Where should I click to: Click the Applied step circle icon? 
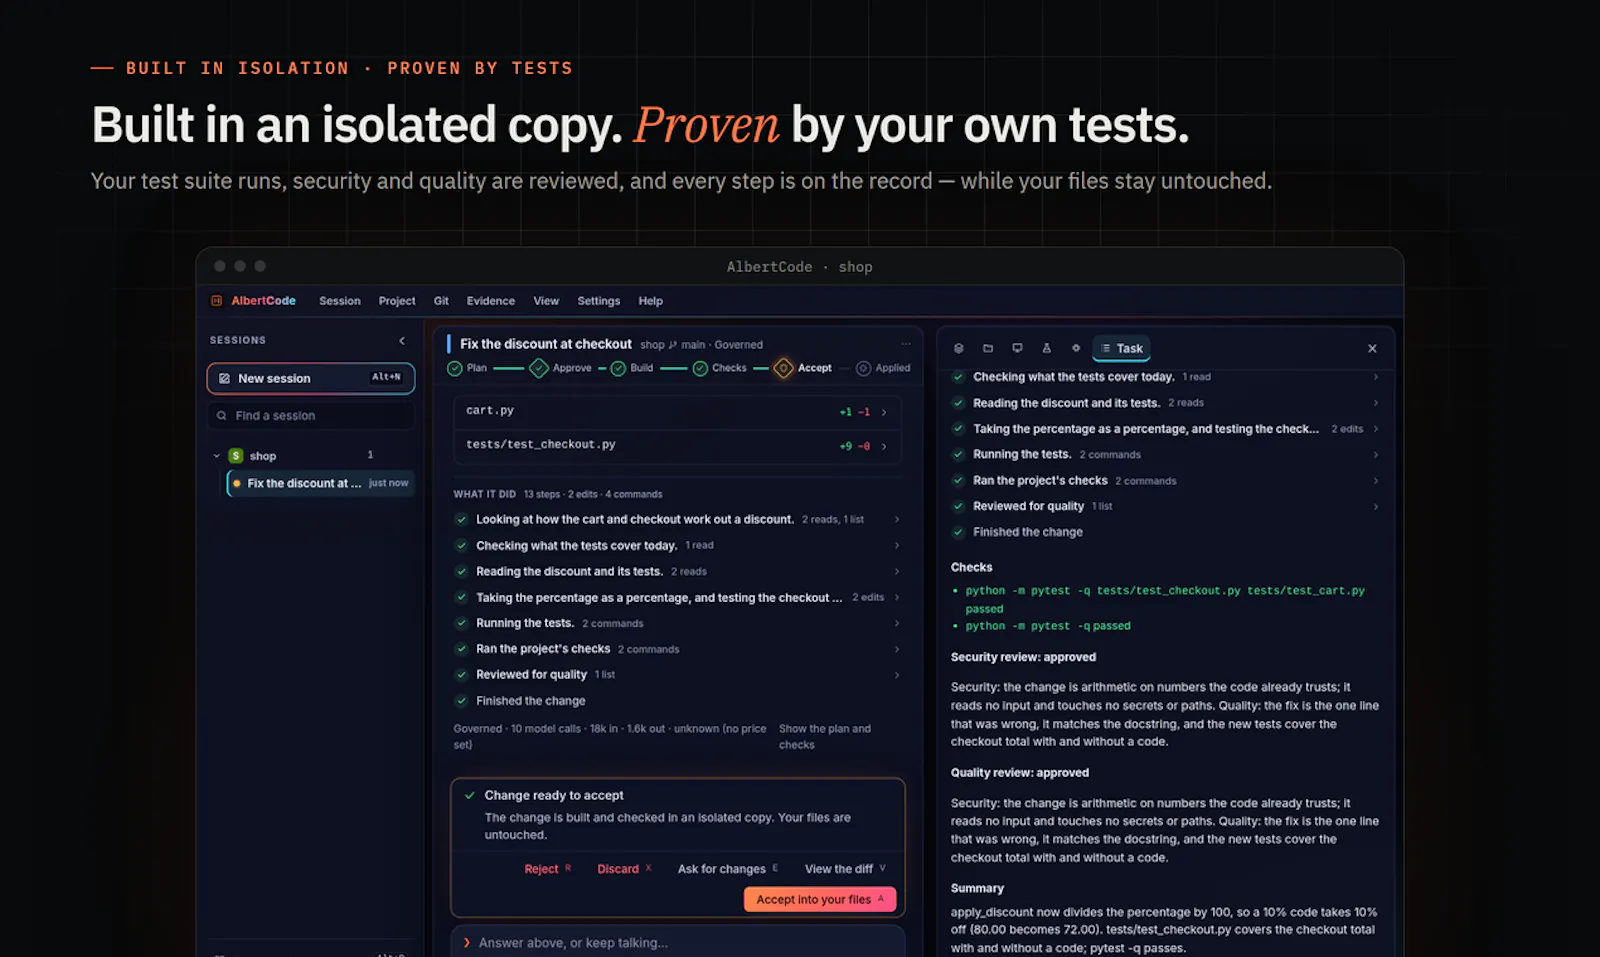tap(864, 368)
